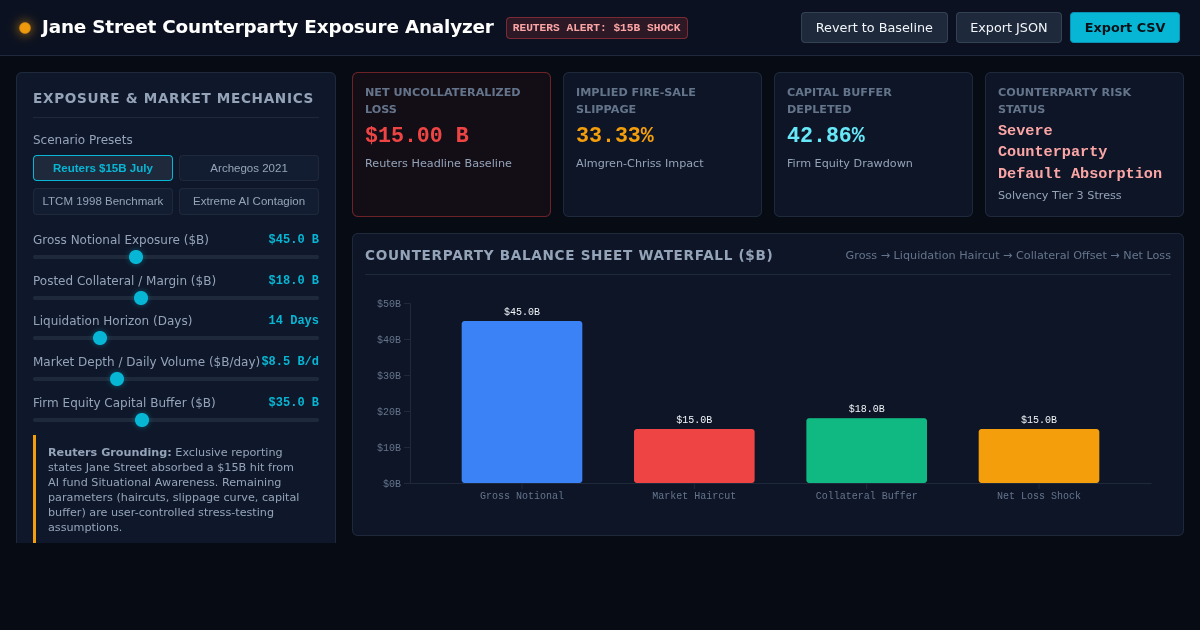Viewport: 1200px width, 630px height.
Task: Click the Exposure & Market Mechanics heading
Action: 173,98
